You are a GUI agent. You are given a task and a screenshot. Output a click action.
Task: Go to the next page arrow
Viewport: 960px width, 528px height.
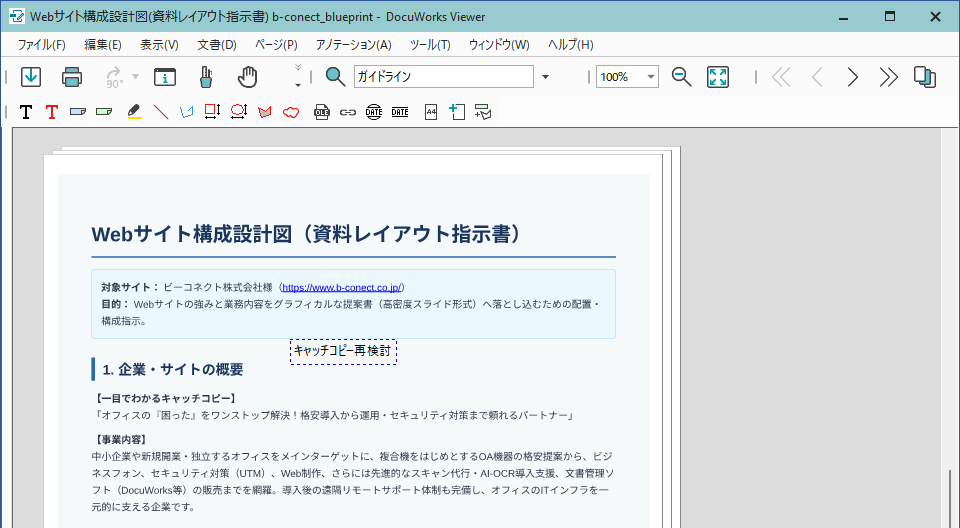point(852,77)
